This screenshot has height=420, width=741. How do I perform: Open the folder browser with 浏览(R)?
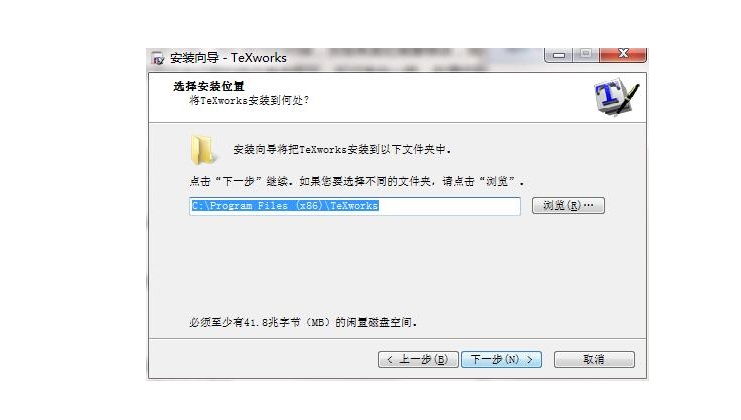tap(568, 206)
